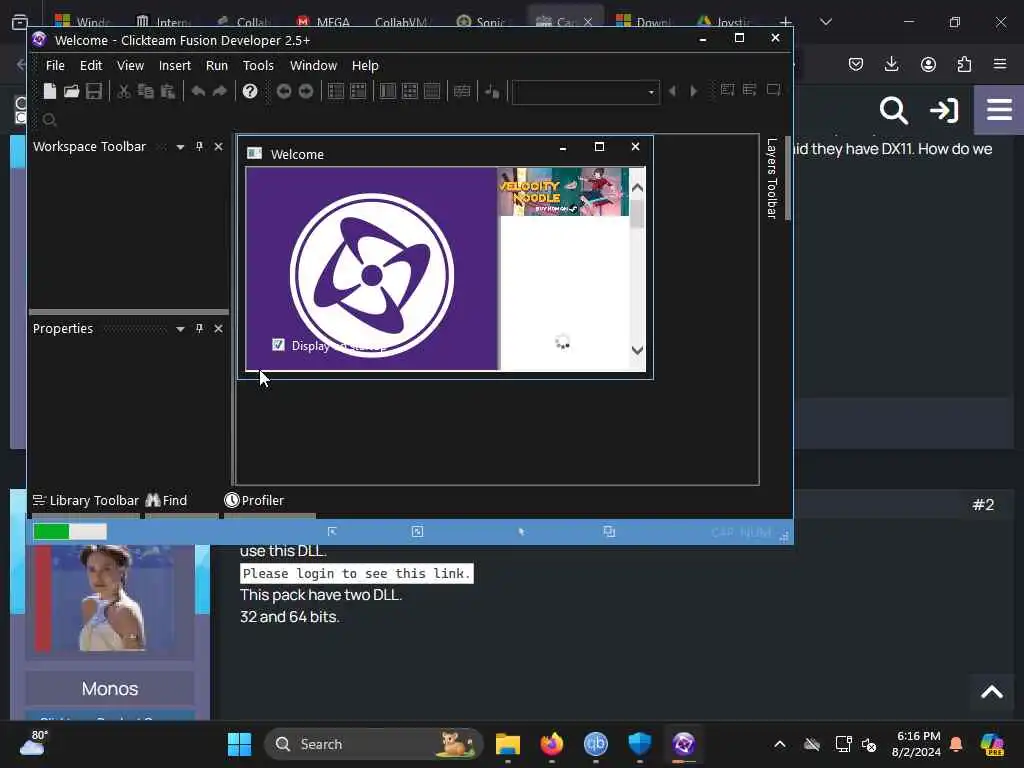The height and width of the screenshot is (768, 1024).
Task: Click the forum search magnifier icon
Action: tap(893, 110)
